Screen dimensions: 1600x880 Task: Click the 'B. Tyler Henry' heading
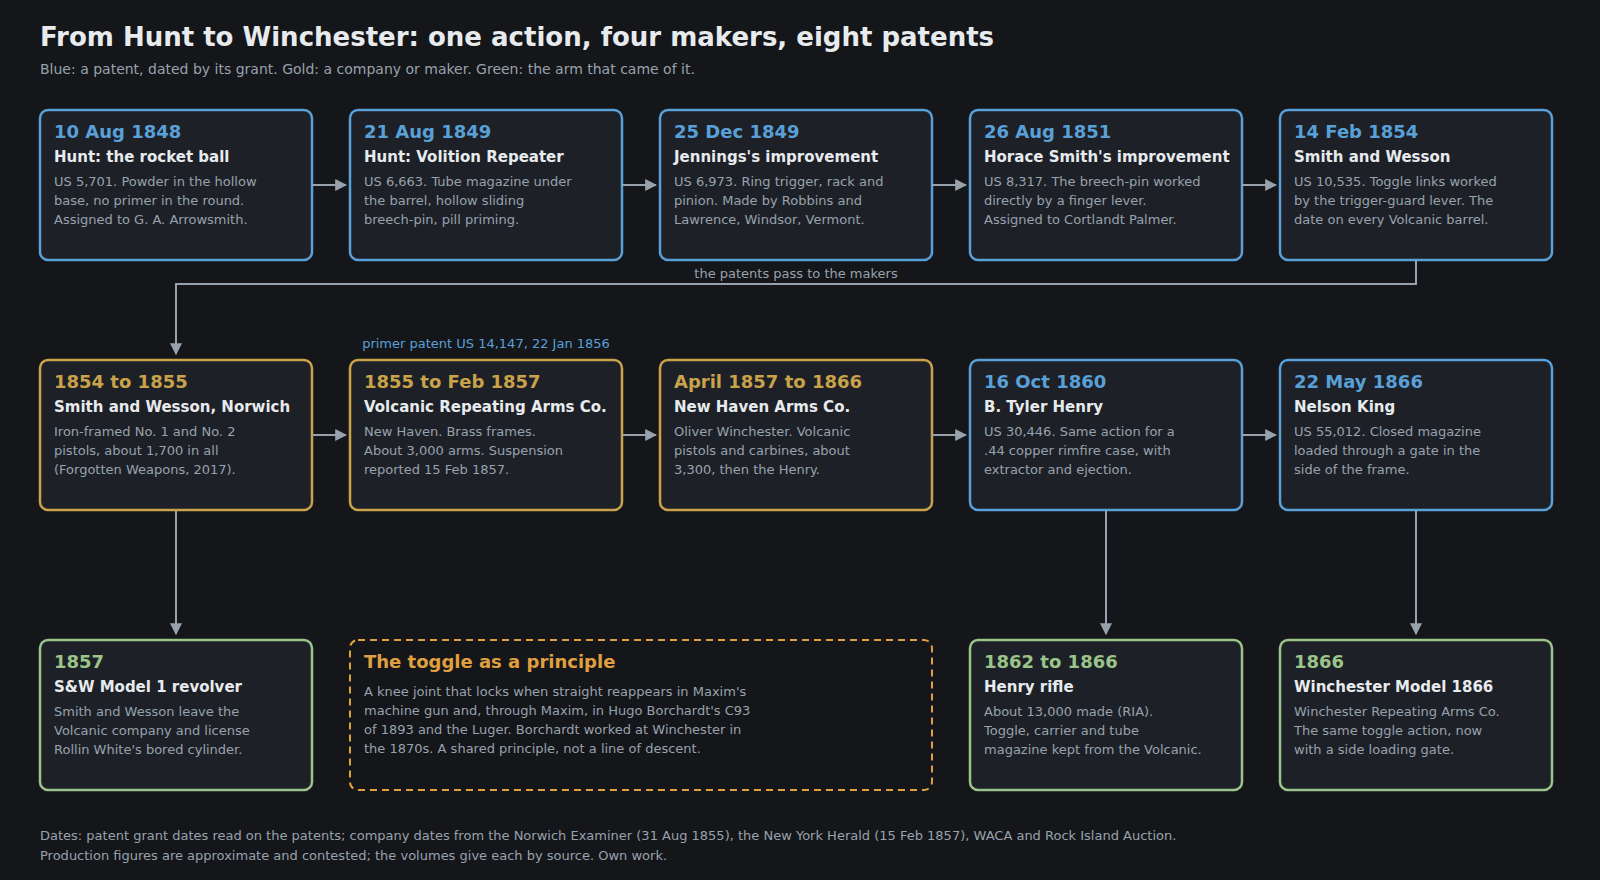1044,407
